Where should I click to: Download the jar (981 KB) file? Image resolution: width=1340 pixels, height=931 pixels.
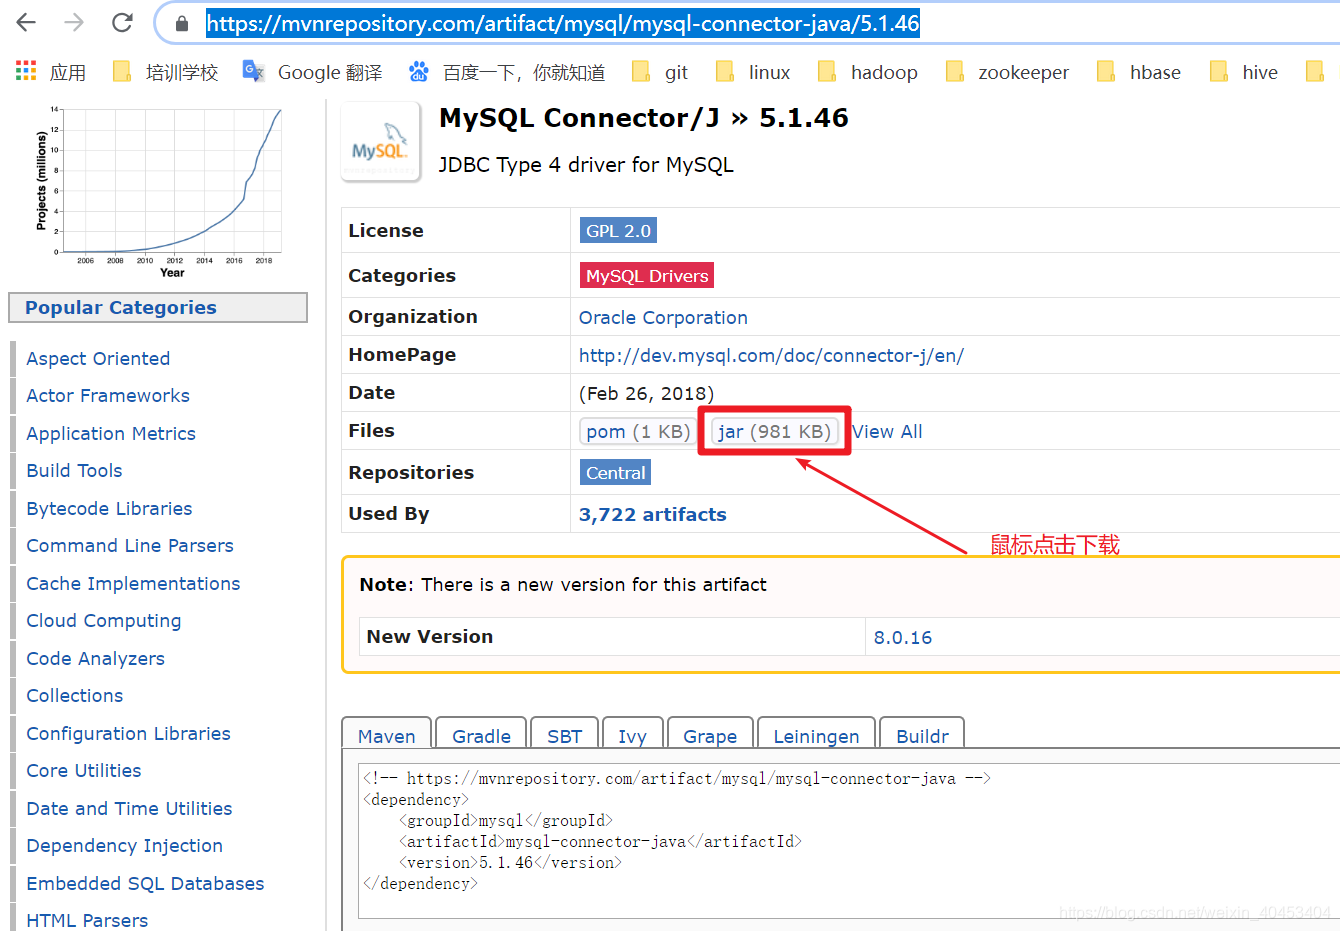774,431
